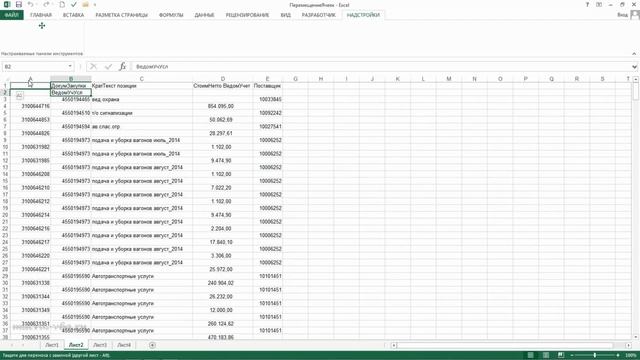The width and height of the screenshot is (640, 360).
Task: Click active sheet tab Лист2
Action: 76,345
